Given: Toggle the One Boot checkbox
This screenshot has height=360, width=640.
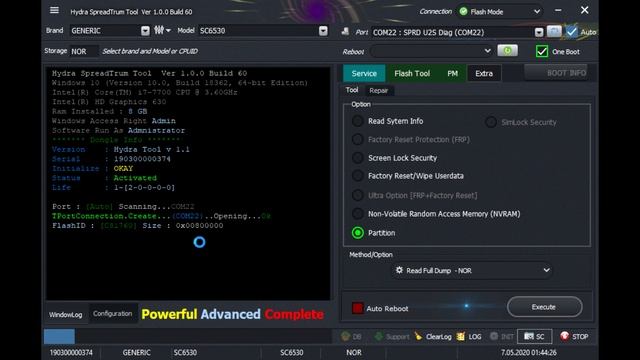Looking at the screenshot, I should pos(542,51).
